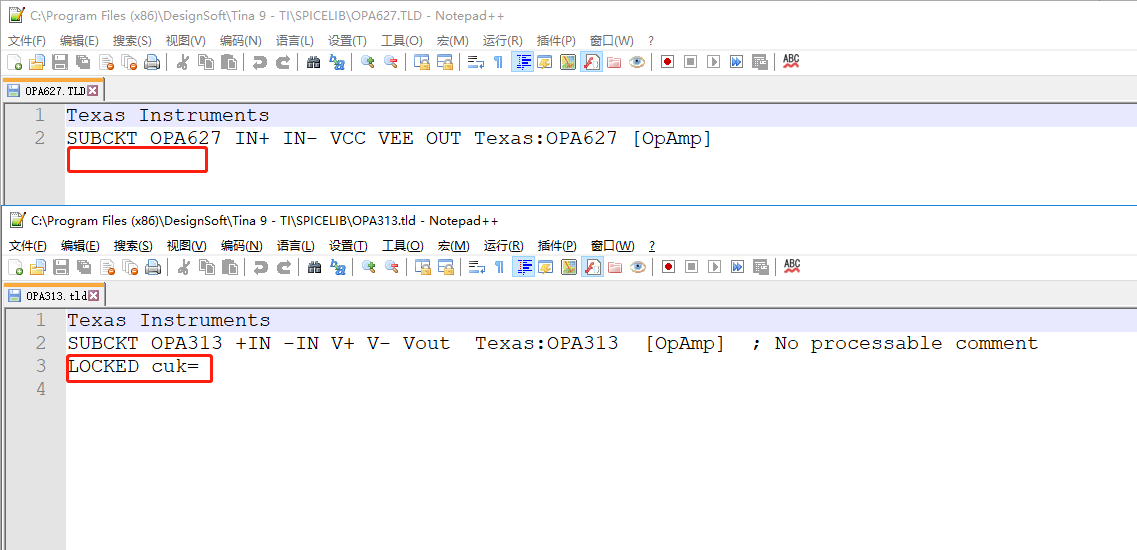Viewport: 1137px width, 550px height.
Task: Click Copy icon in OPA313 window
Action: 207,267
